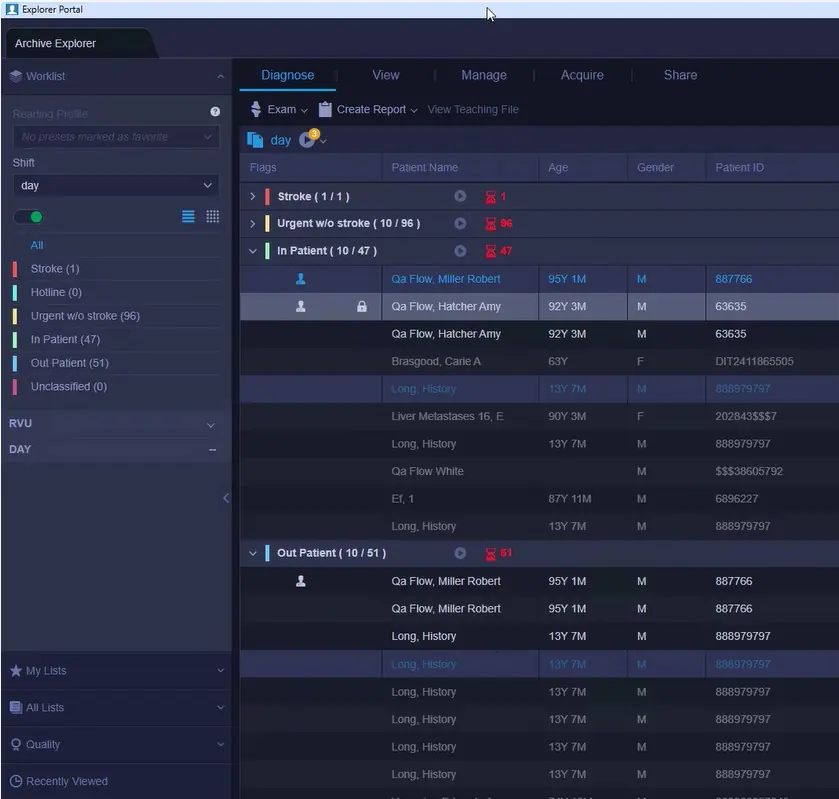Select the Liver Metastases 16, E row

tap(539, 416)
